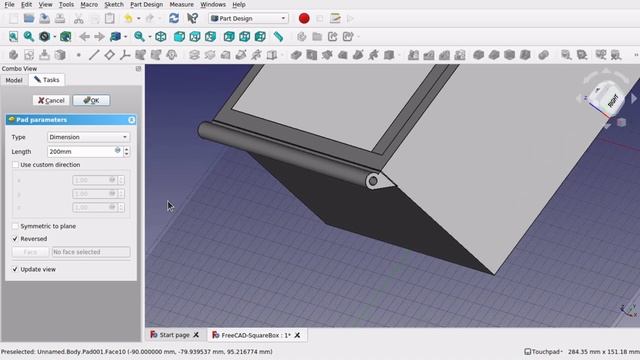
Task: Click the Print icon
Action: (x=60, y=18)
